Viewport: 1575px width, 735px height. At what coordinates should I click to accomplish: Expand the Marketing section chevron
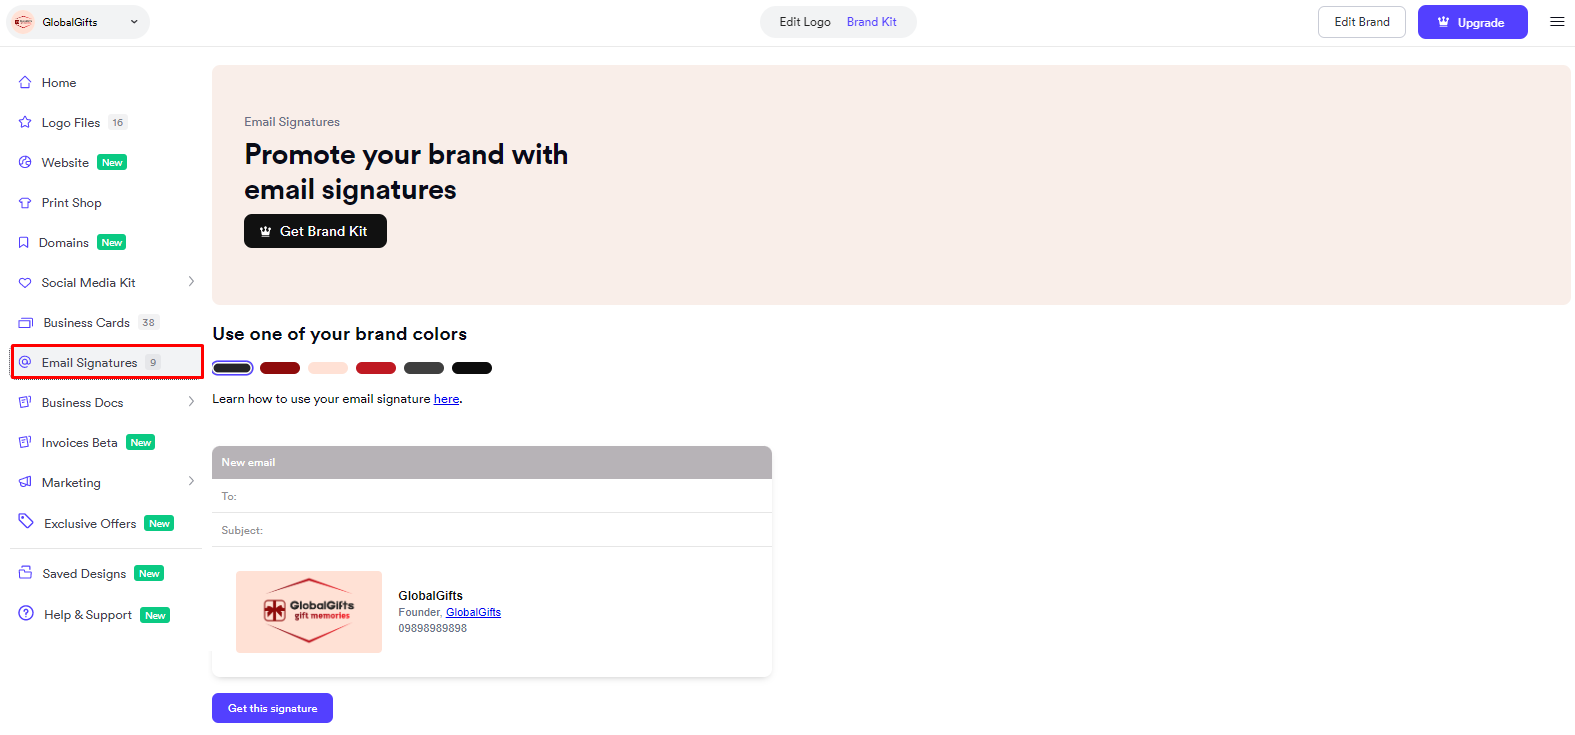191,482
